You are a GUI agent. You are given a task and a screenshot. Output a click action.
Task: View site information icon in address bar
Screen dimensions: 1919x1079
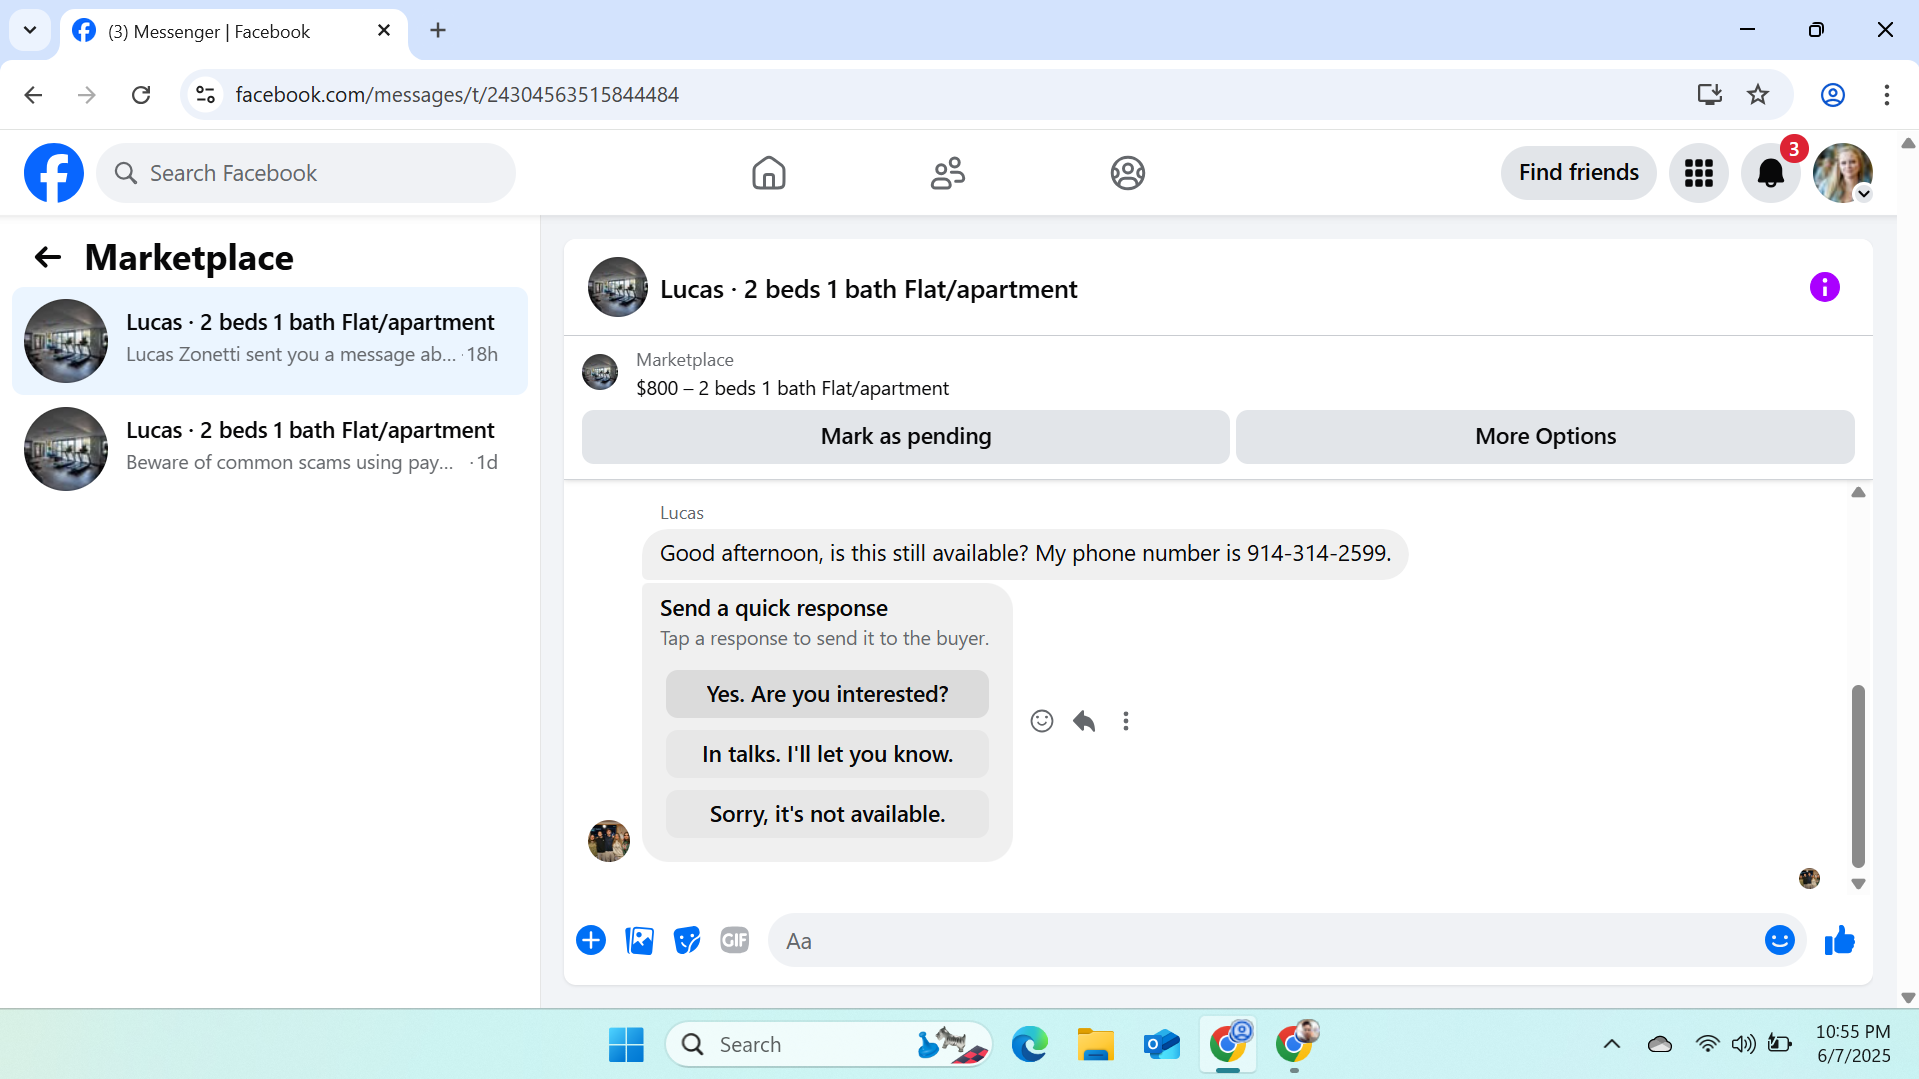tap(206, 95)
